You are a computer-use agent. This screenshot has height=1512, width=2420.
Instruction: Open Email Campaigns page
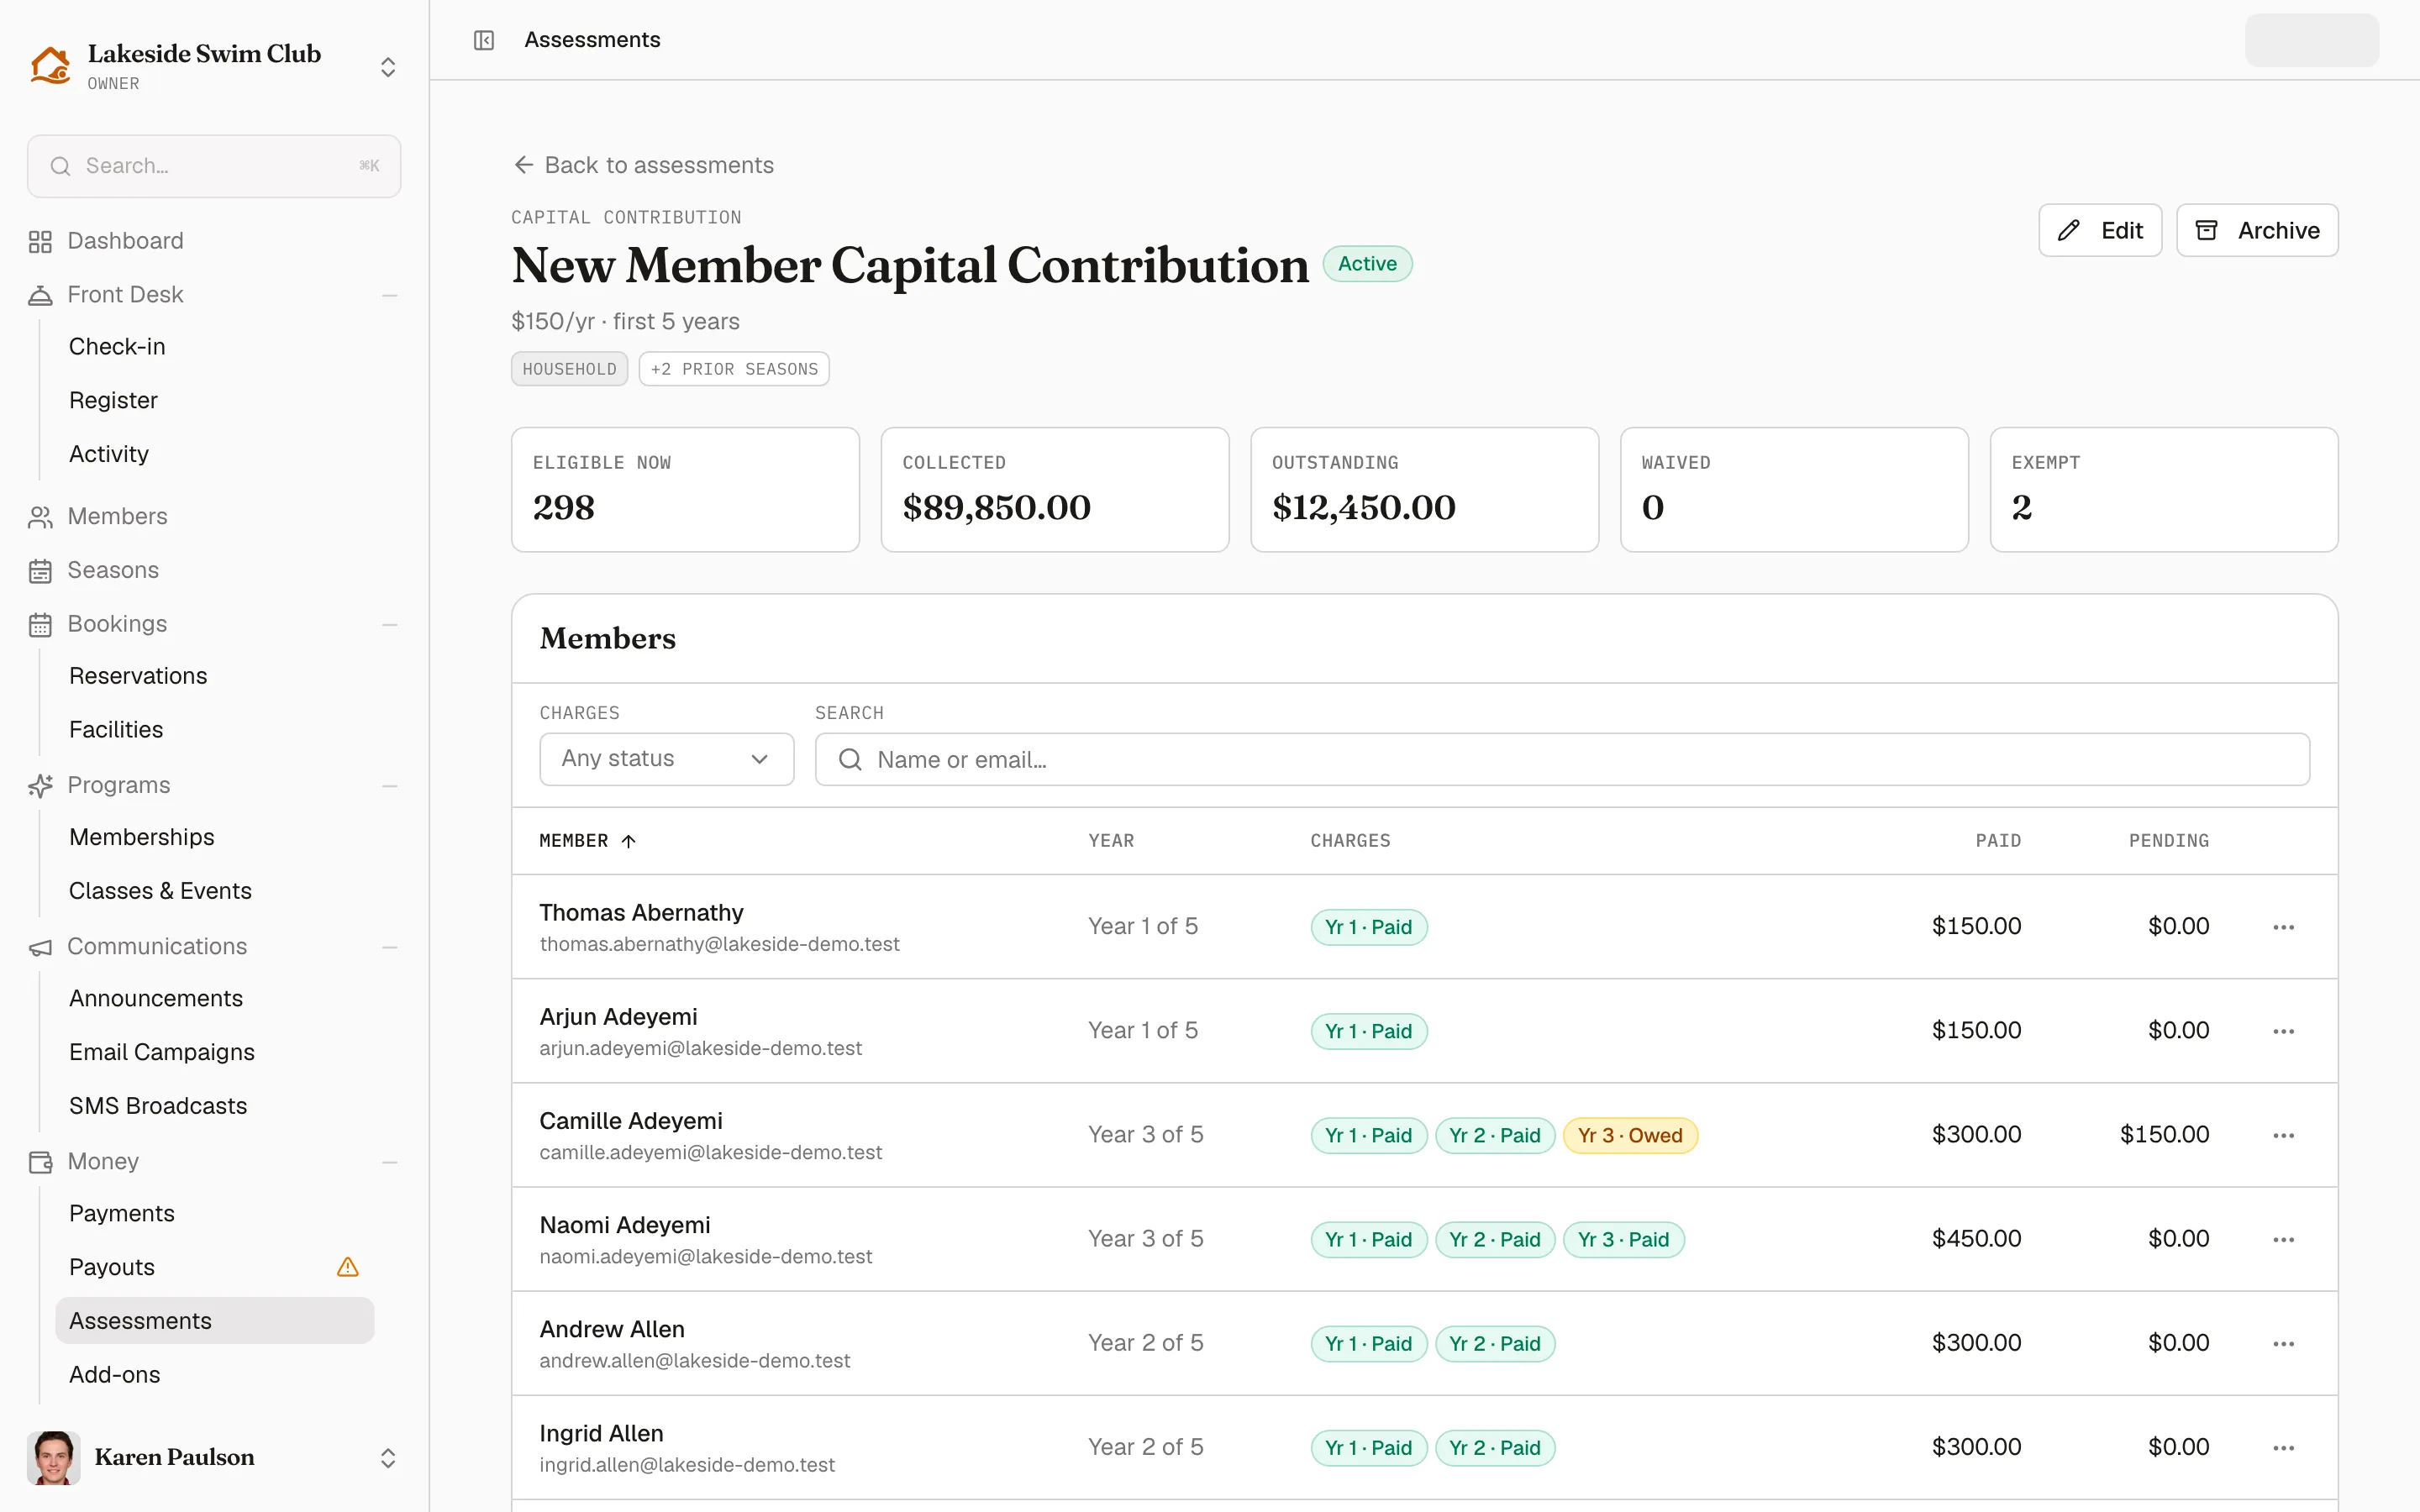(162, 1052)
